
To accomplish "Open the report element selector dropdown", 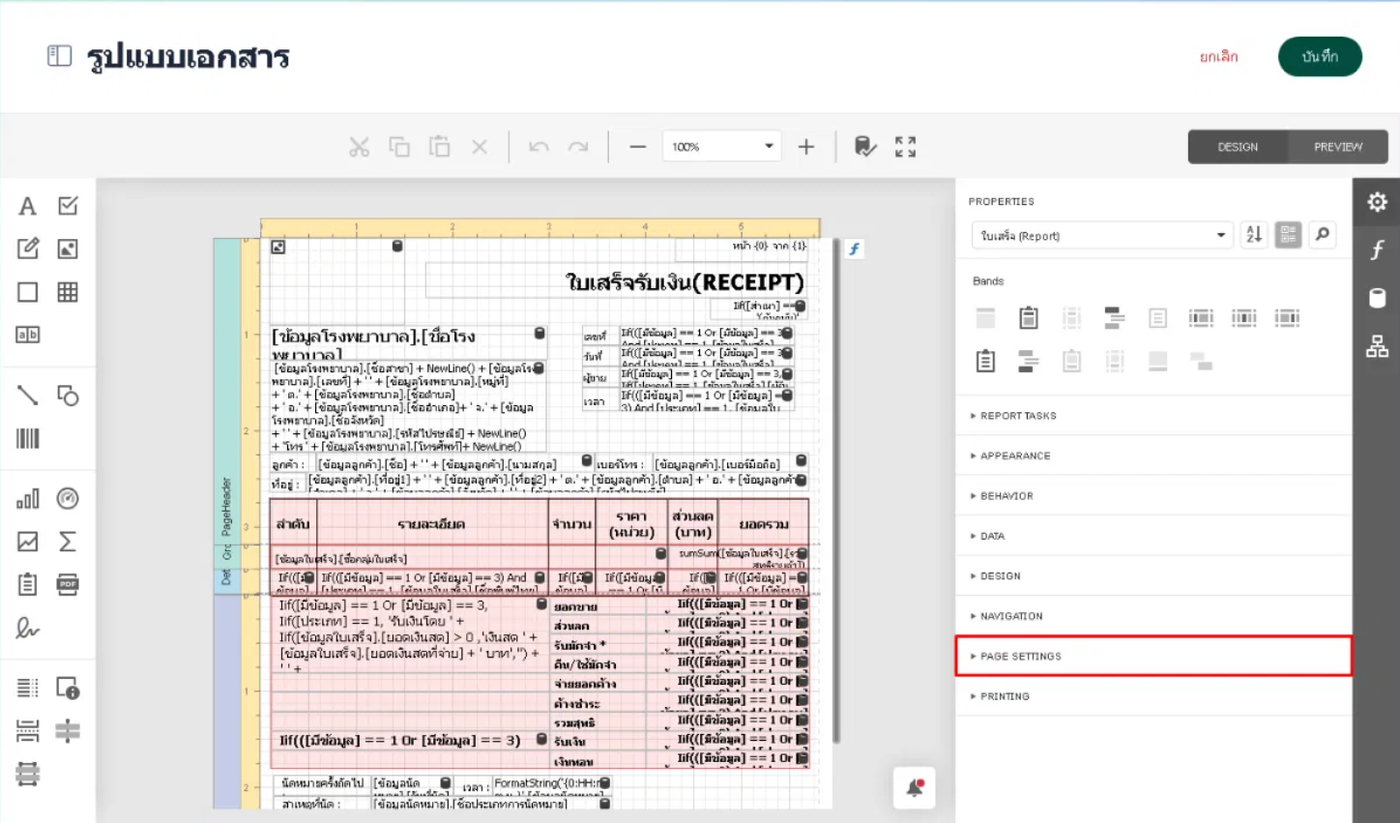I will [x=1102, y=235].
